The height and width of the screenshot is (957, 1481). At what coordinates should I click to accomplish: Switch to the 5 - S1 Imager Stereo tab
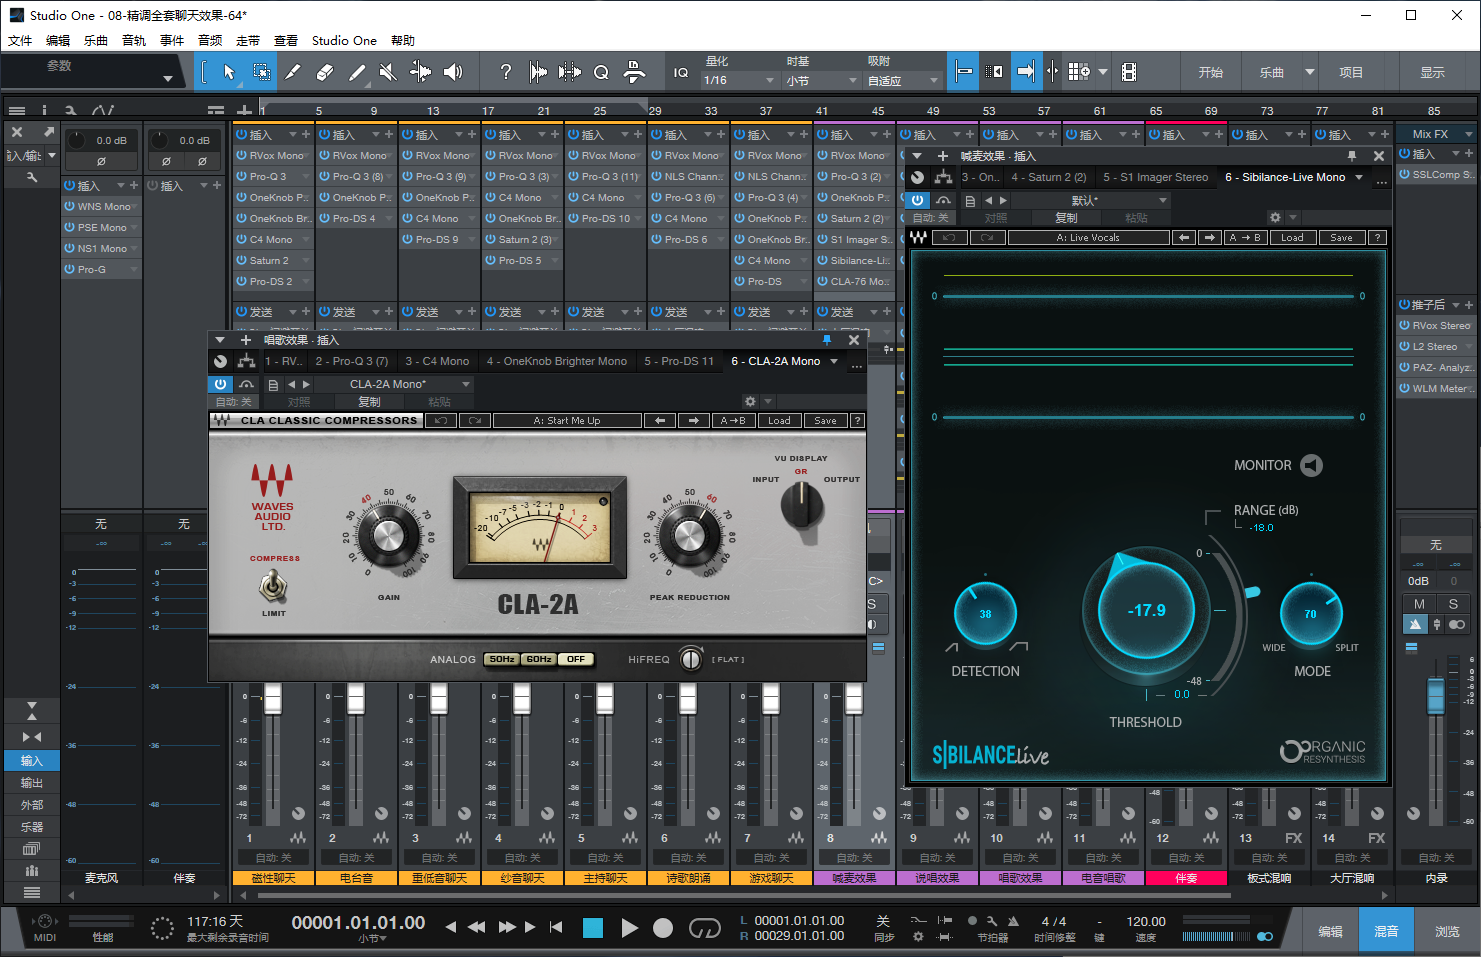click(x=1155, y=177)
